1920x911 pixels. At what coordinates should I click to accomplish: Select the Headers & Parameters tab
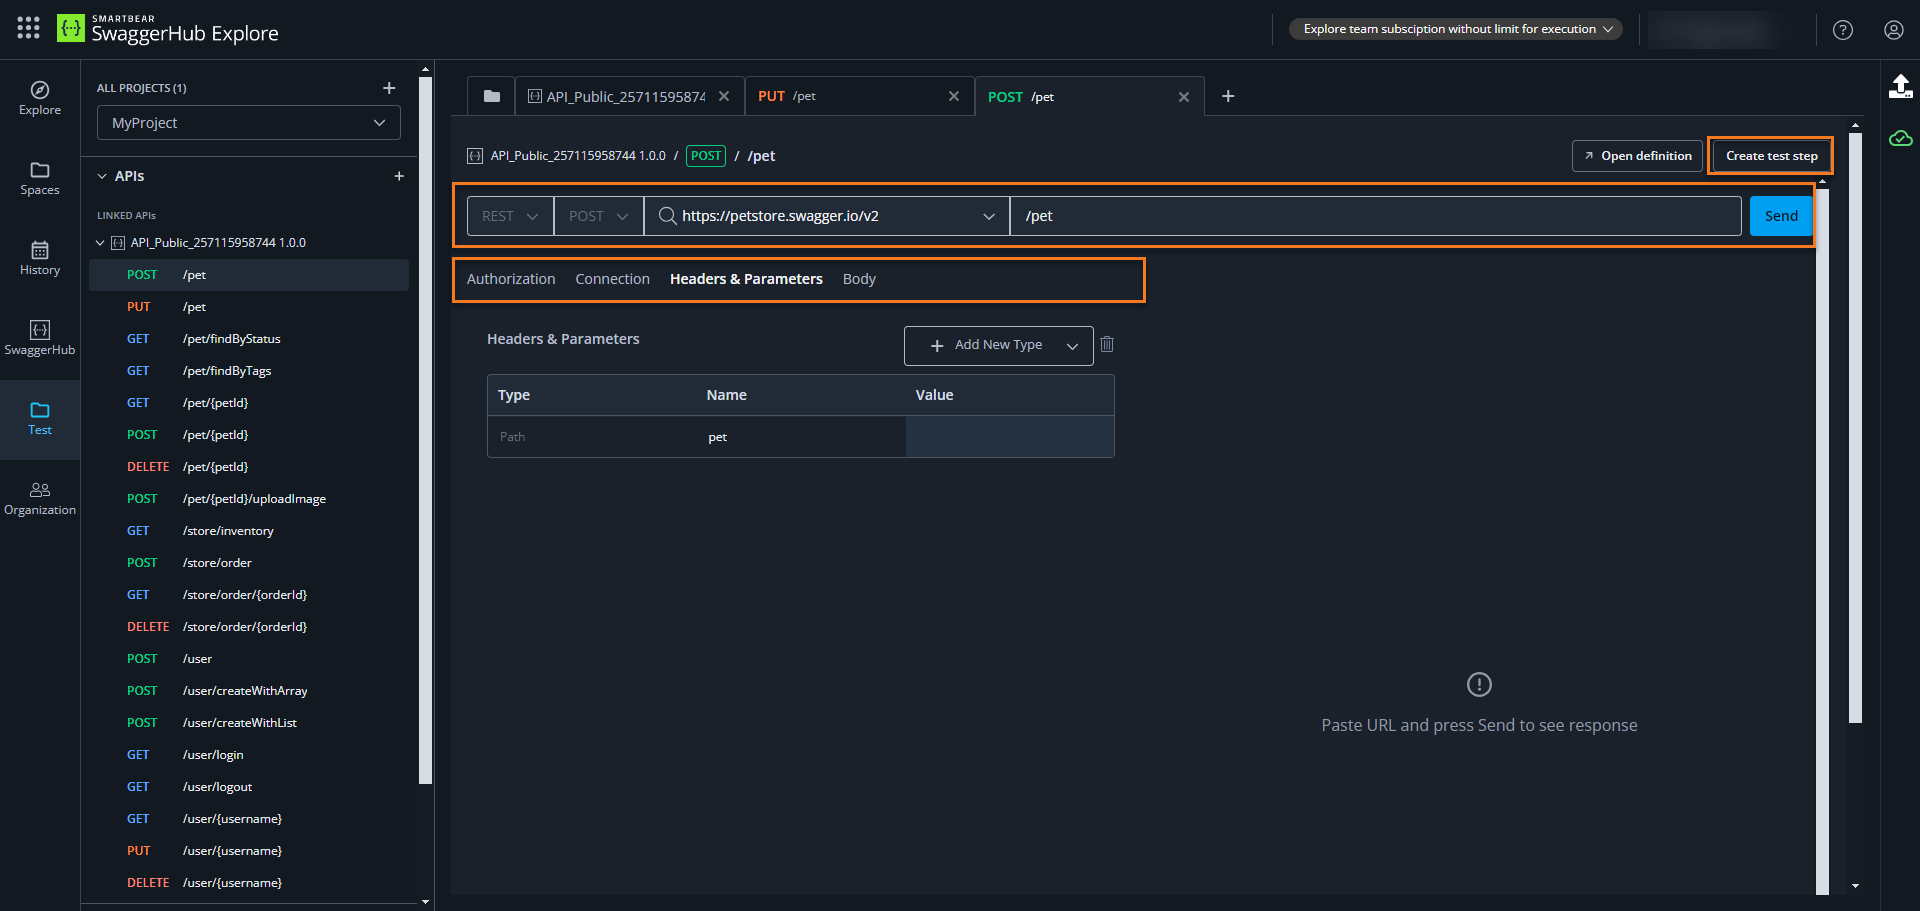pos(746,279)
